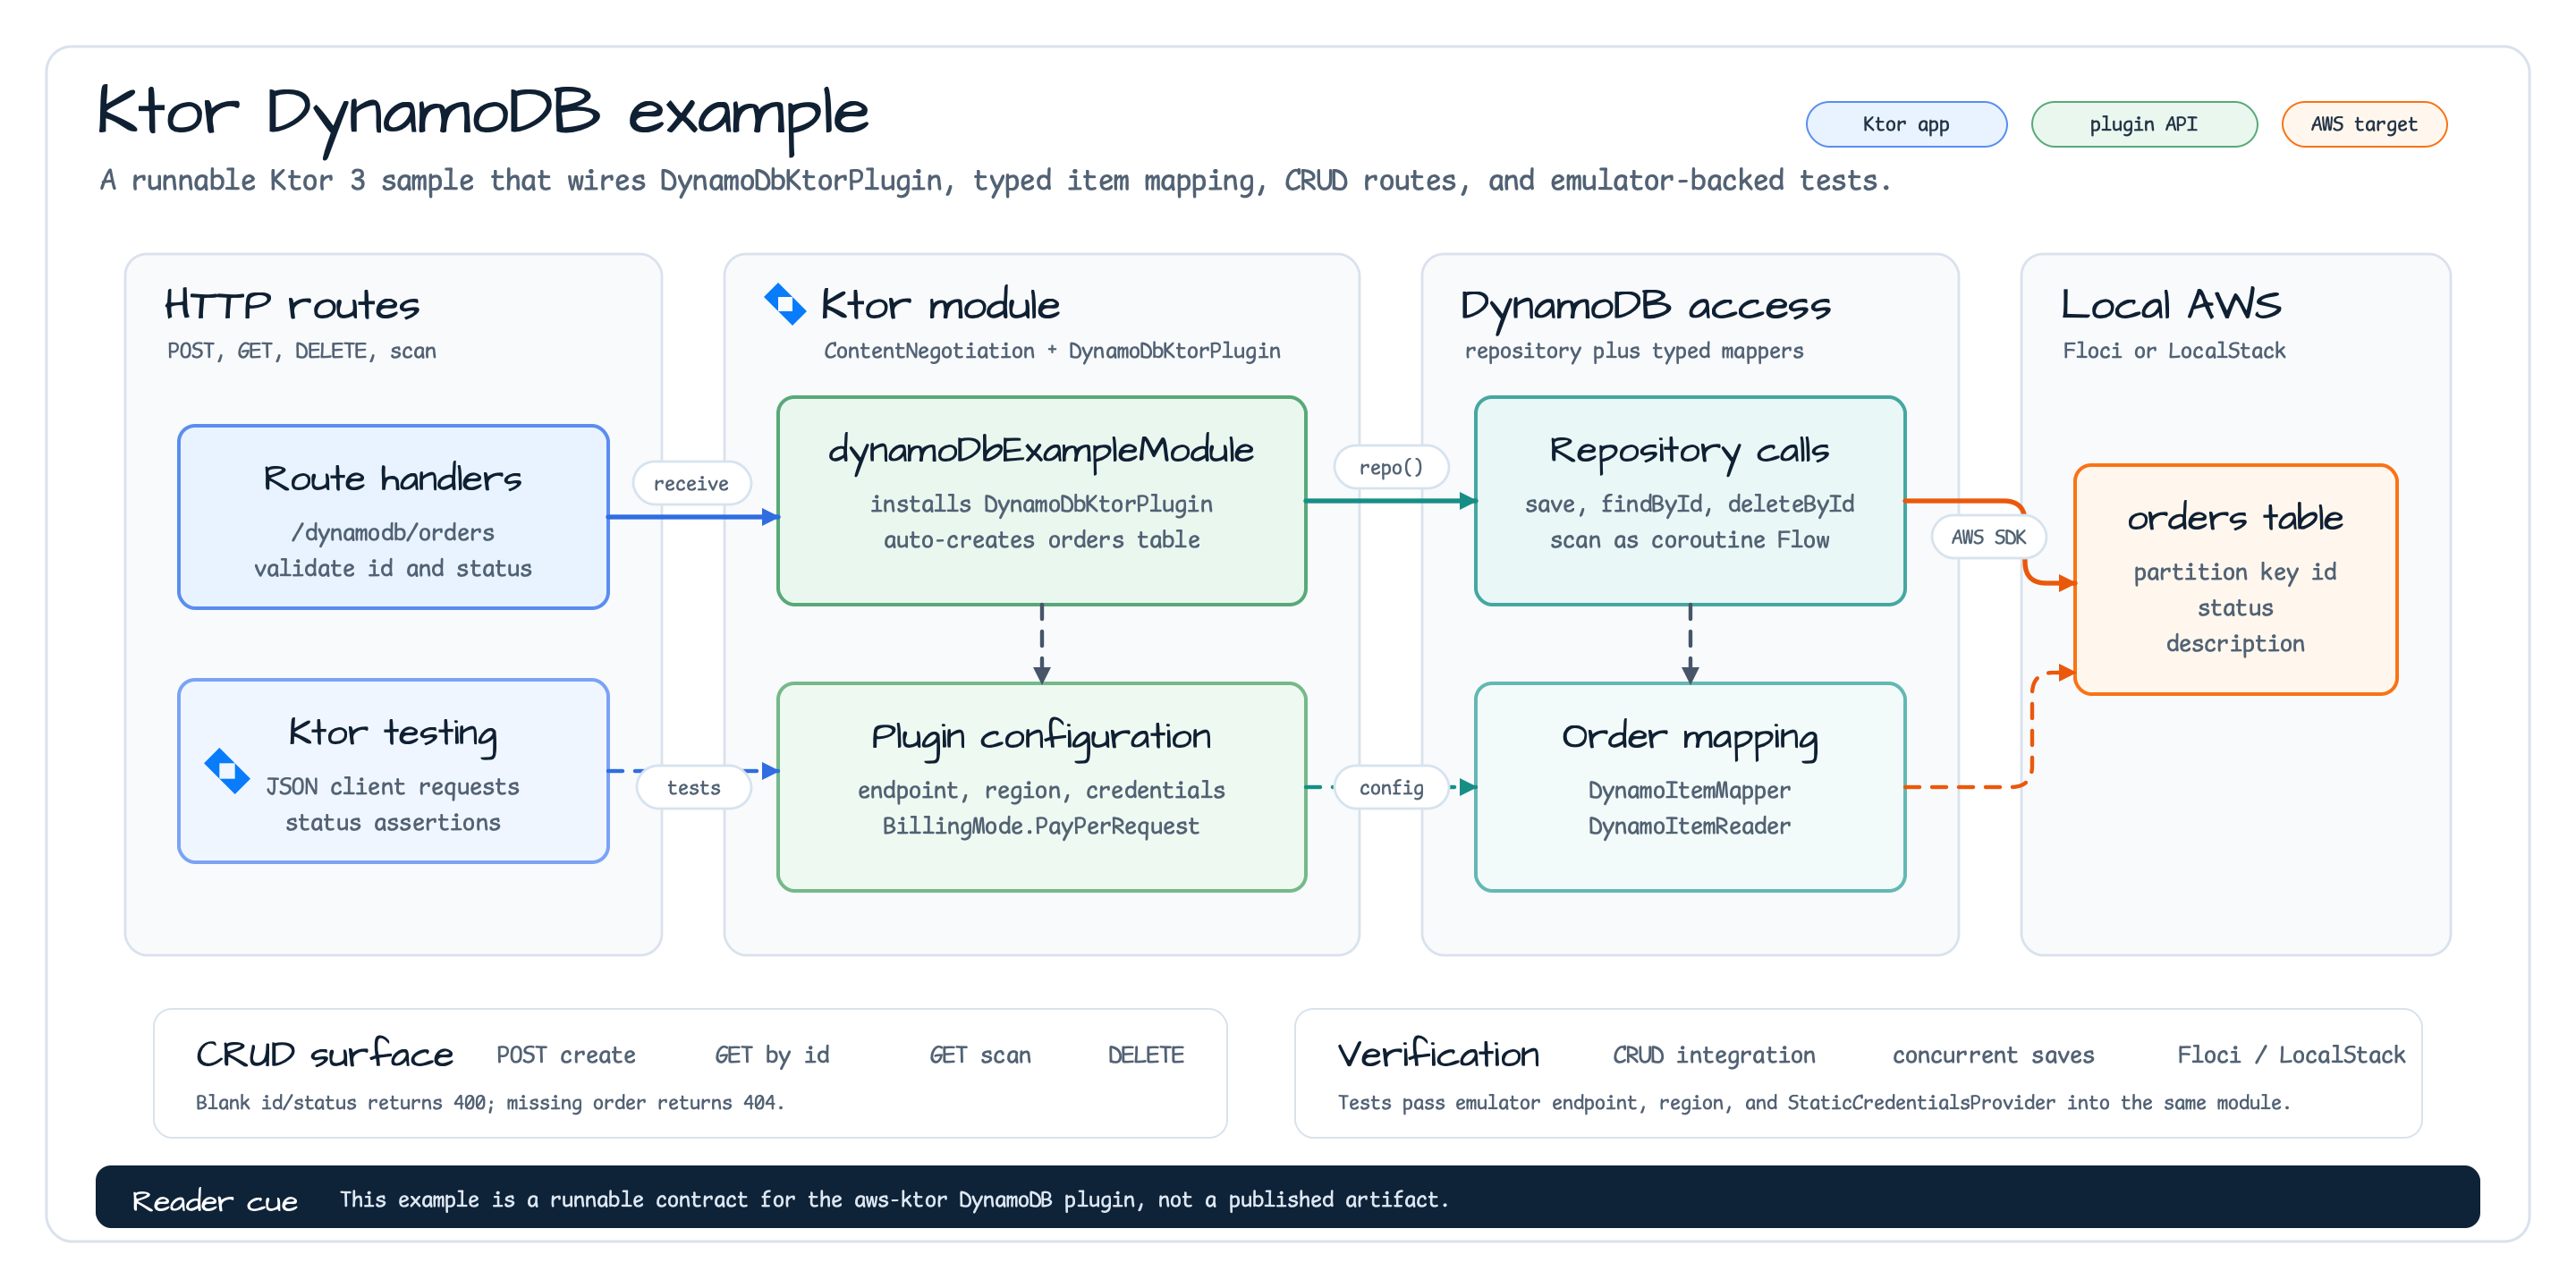Click 'endpoint, region, credentials' text

pyautogui.click(x=1041, y=791)
